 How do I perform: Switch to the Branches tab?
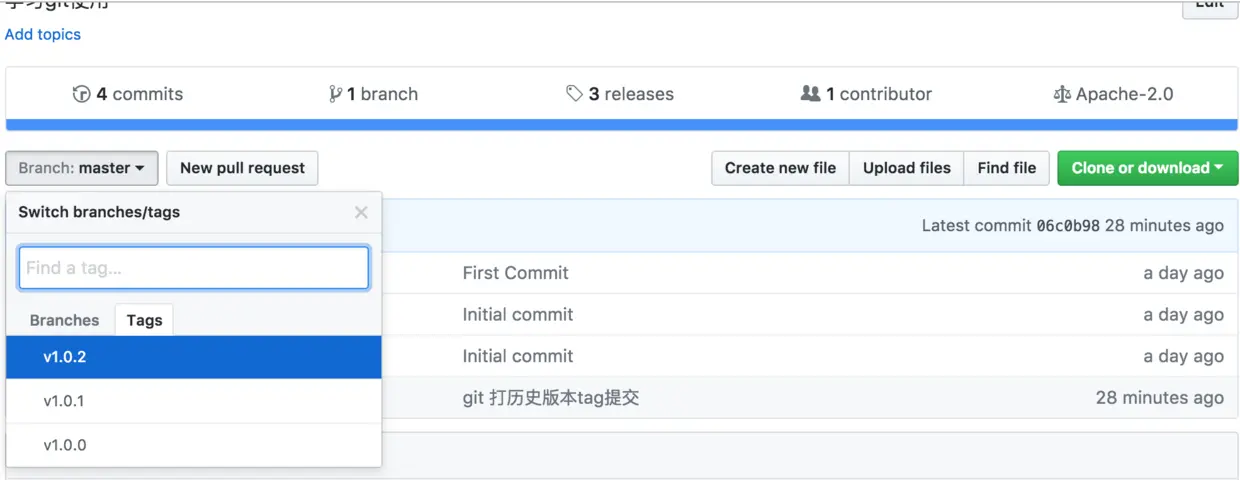pyautogui.click(x=64, y=320)
